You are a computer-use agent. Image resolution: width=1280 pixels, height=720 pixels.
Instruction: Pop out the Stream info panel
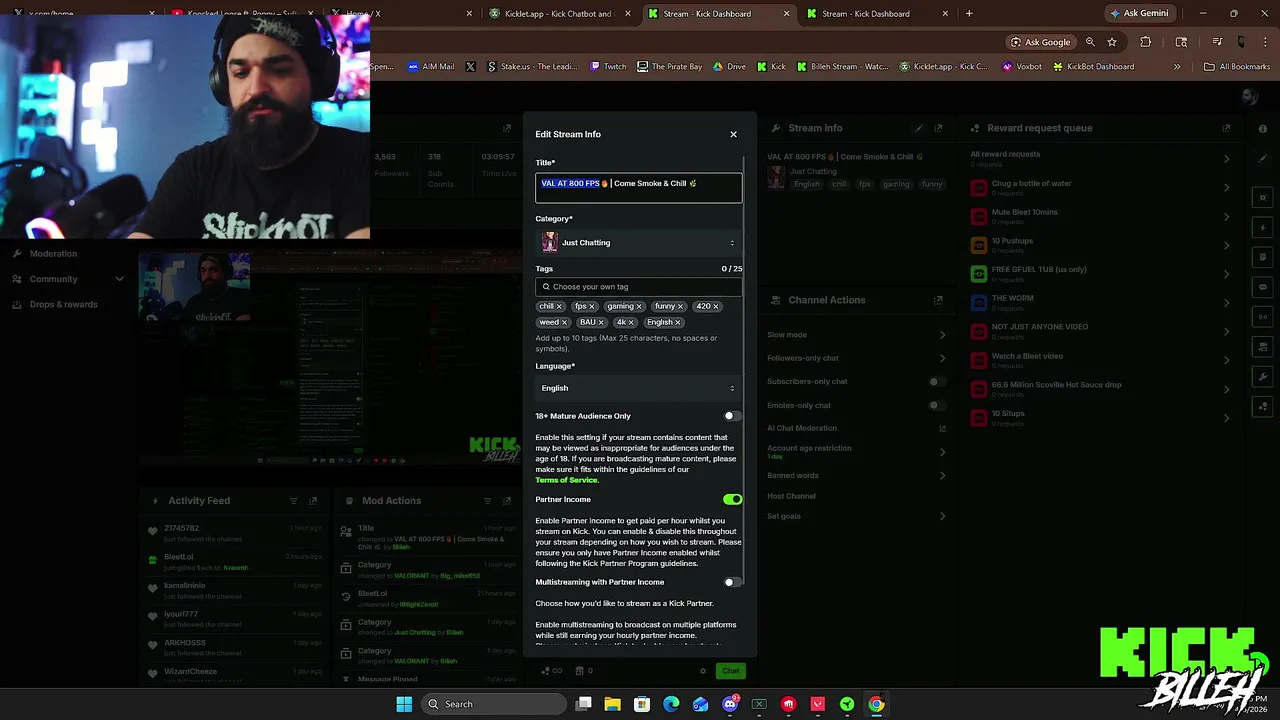click(x=938, y=128)
